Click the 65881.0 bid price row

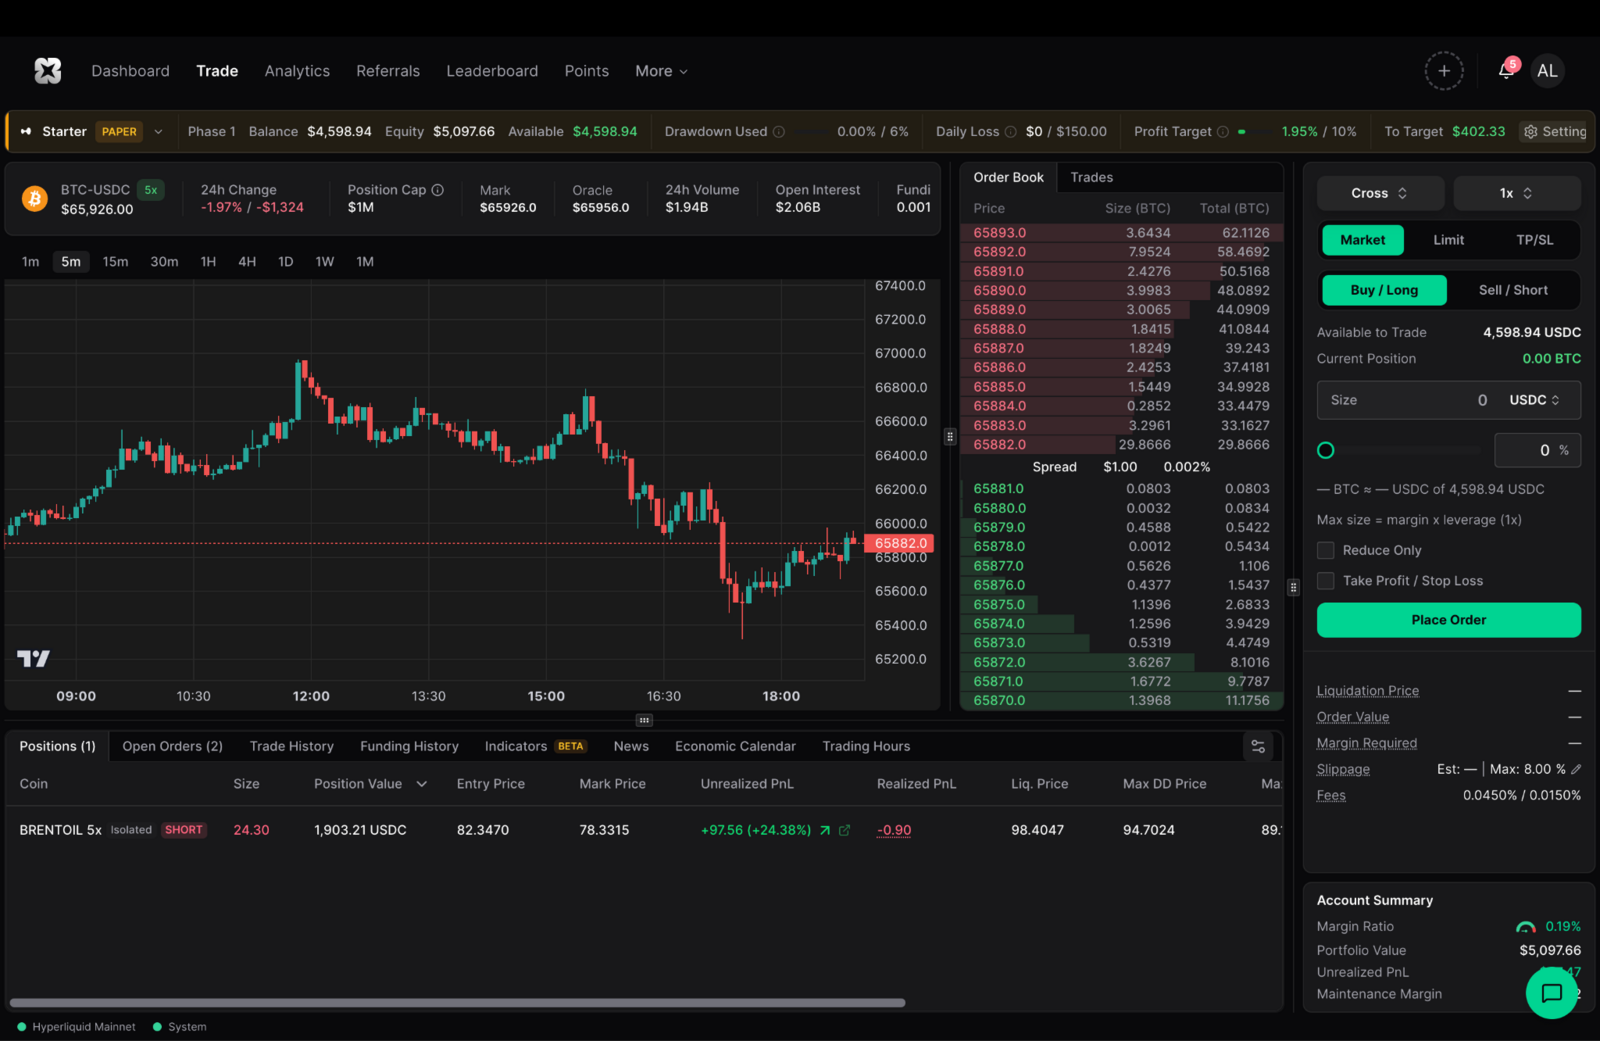coord(1121,489)
